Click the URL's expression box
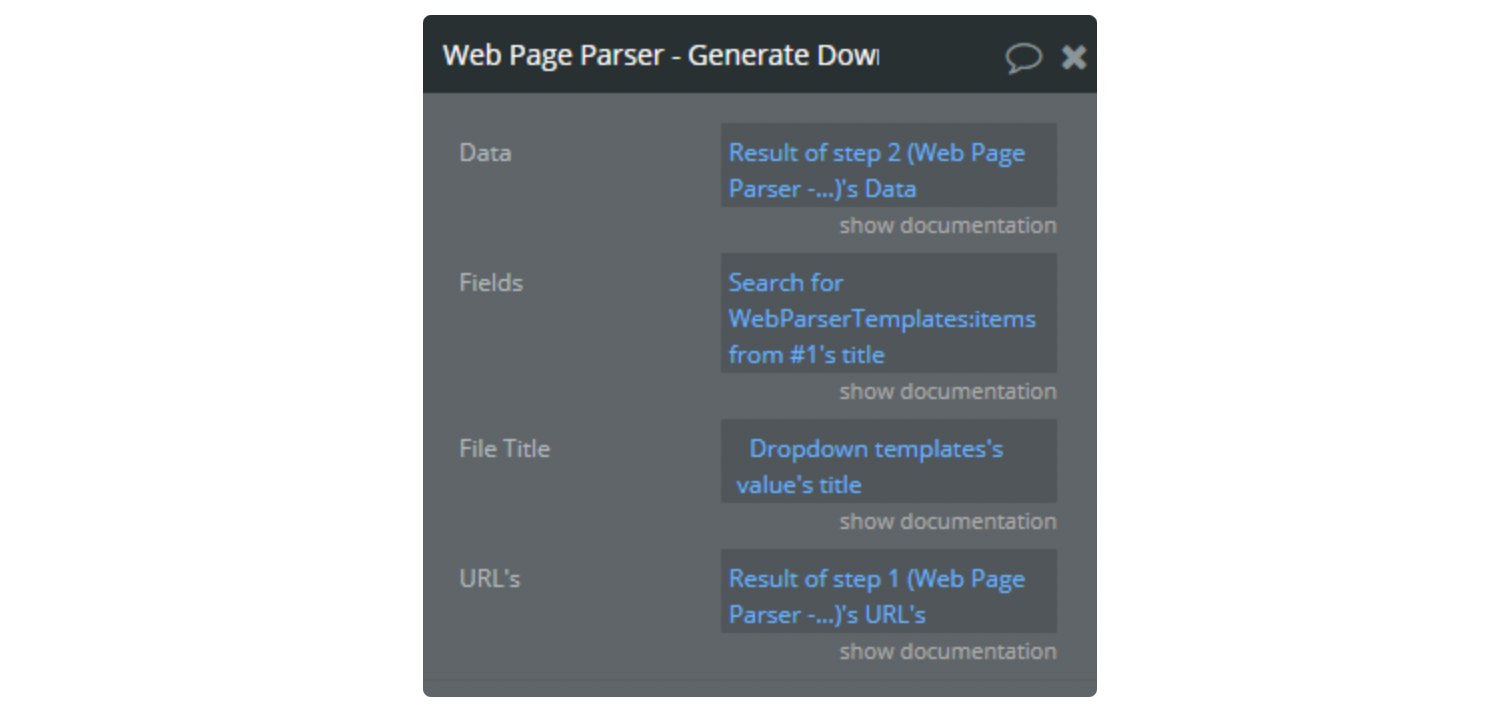 click(888, 591)
